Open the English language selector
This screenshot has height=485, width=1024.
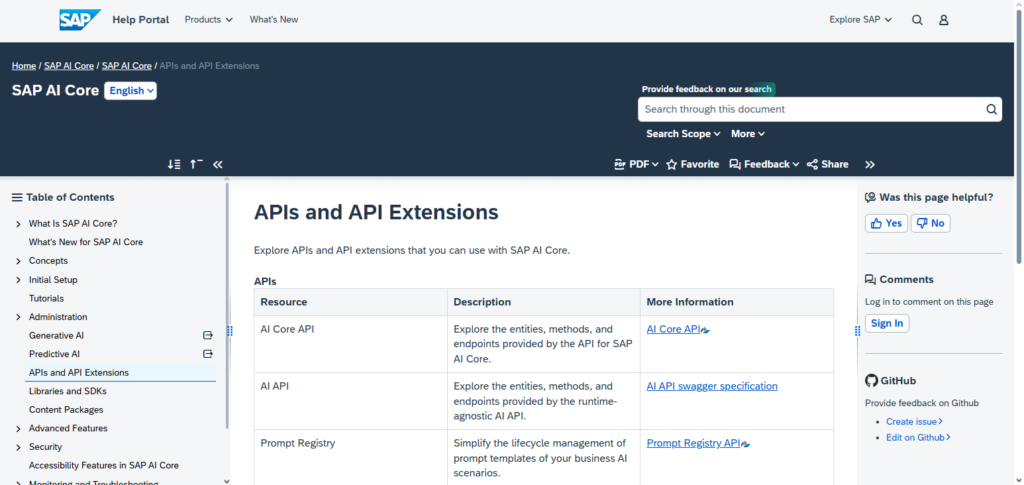[131, 91]
